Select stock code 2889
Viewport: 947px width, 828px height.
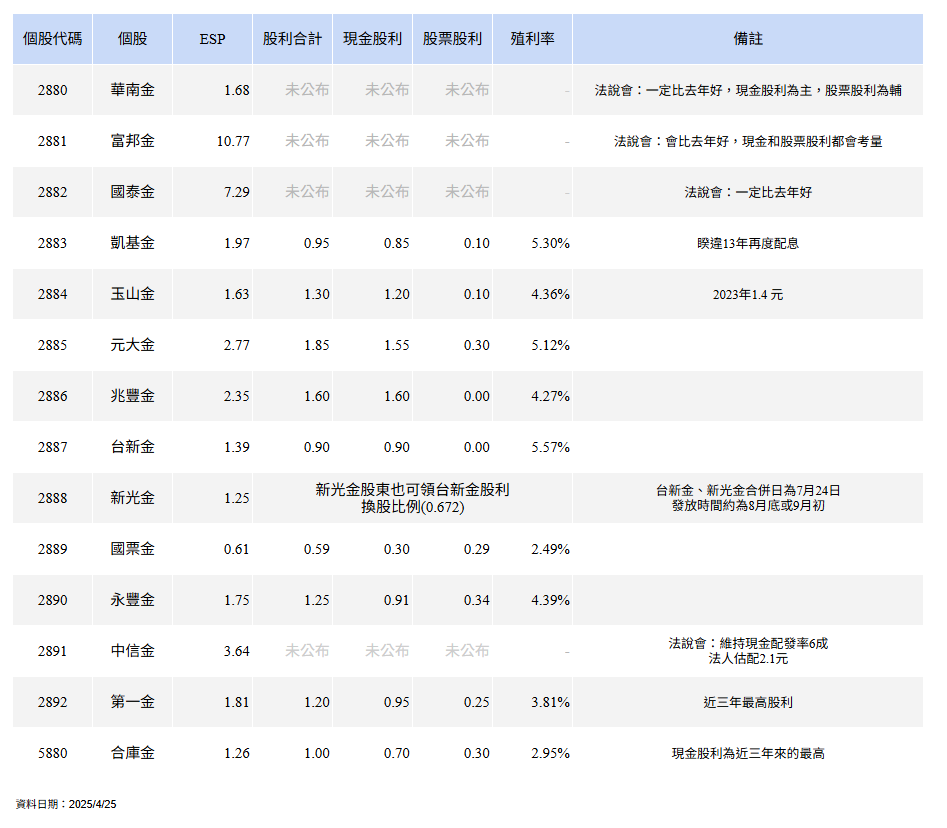pos(53,550)
